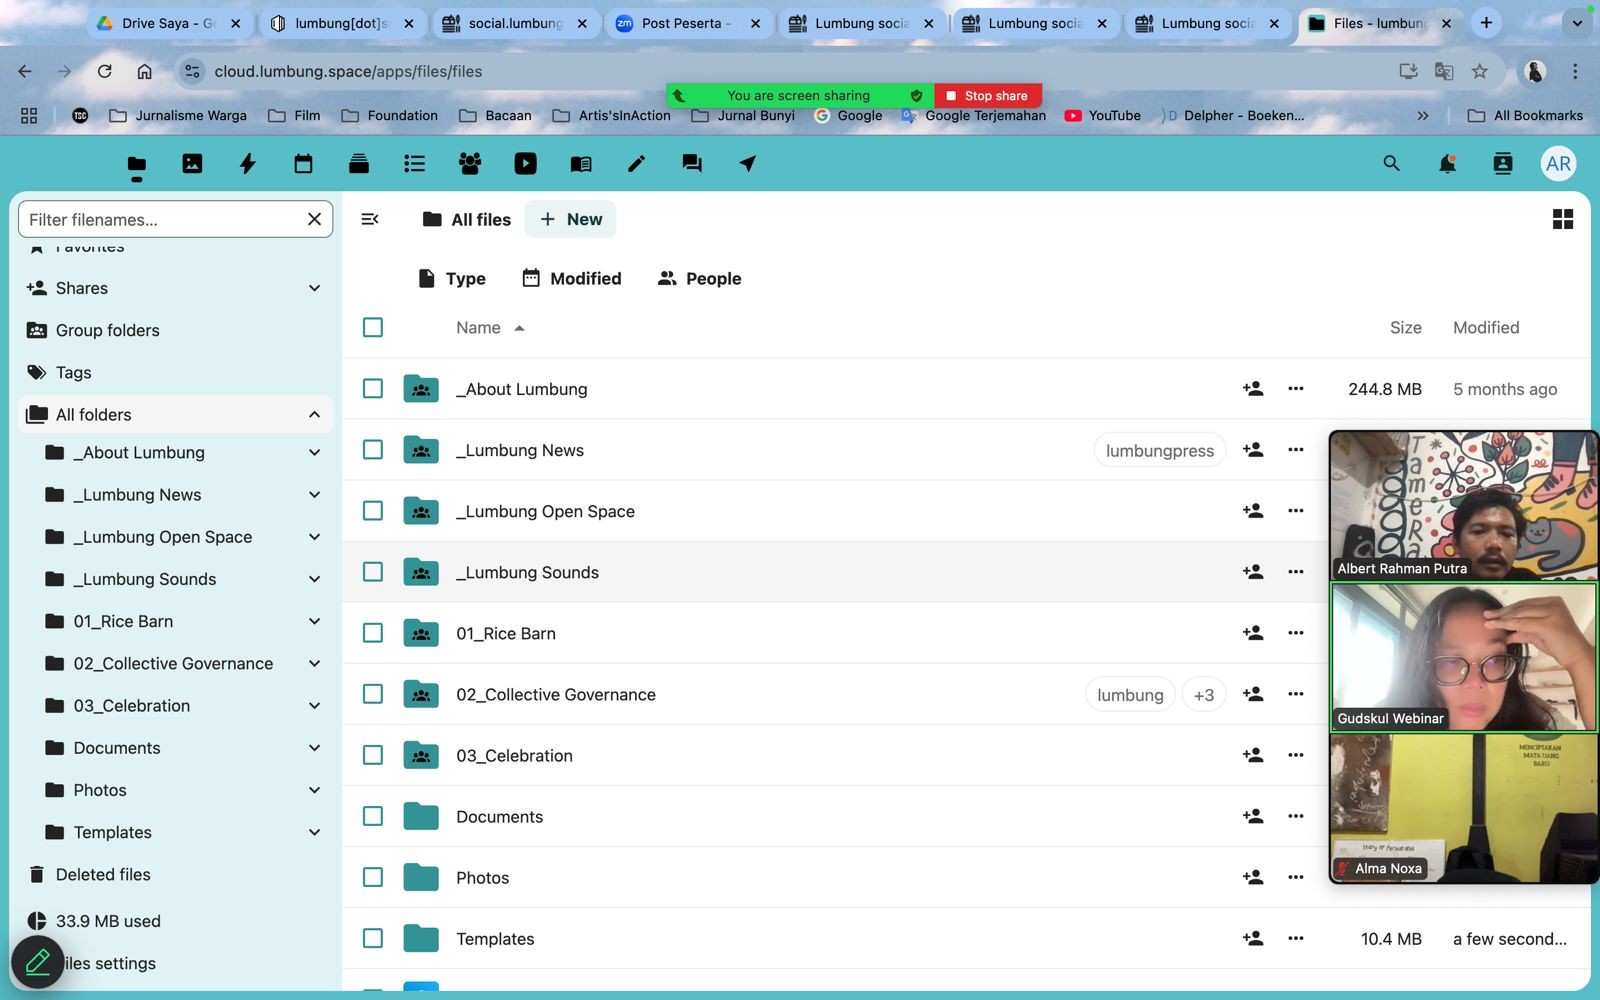Open the Photos app icon in top bar
1600x1000 pixels.
point(192,164)
